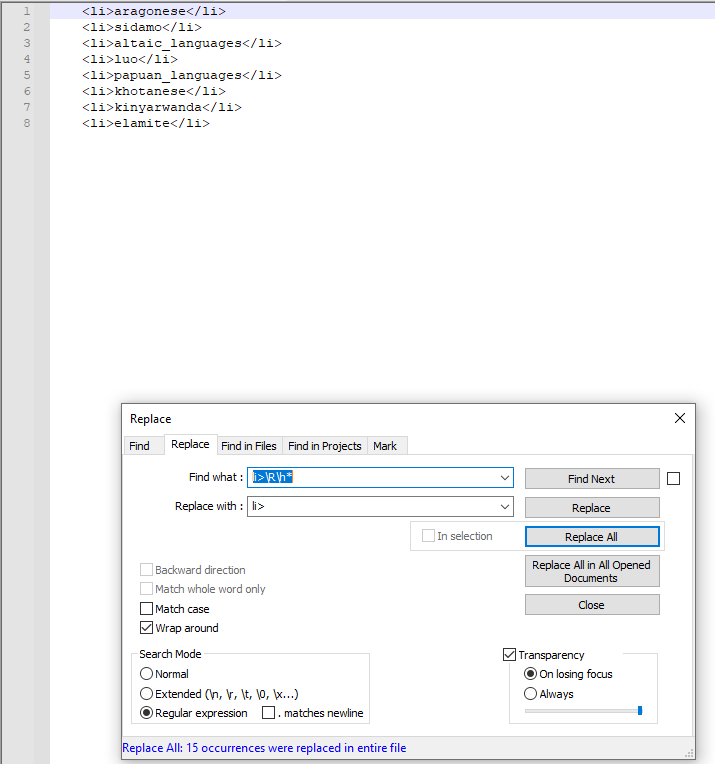
Task: Click the Find Next button
Action: [x=592, y=479]
